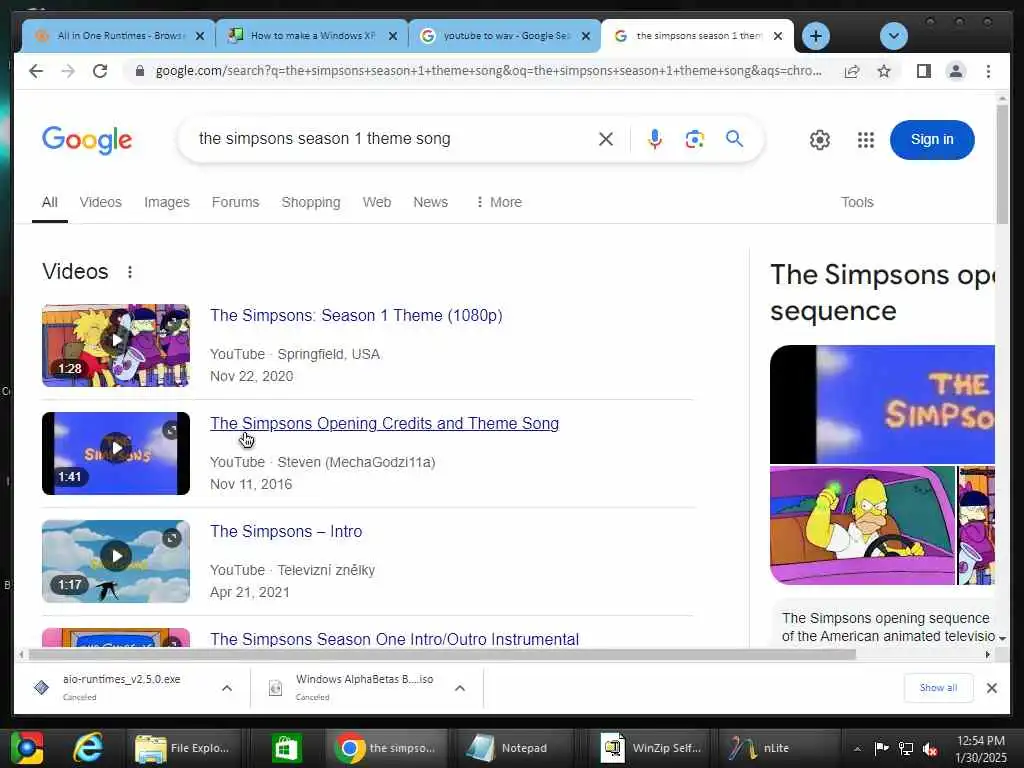Viewport: 1024px width, 768px height.
Task: Submit search with the magnifier icon
Action: coord(735,138)
